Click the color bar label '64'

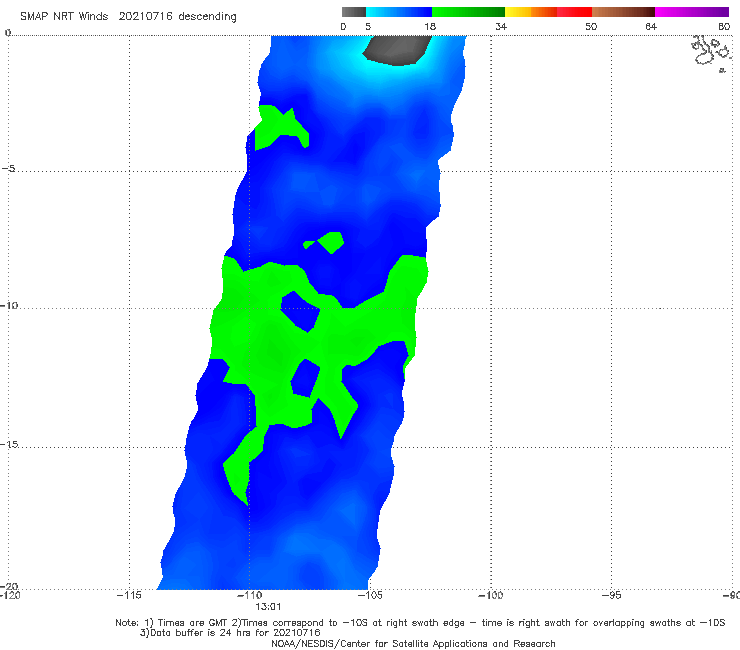point(651,26)
